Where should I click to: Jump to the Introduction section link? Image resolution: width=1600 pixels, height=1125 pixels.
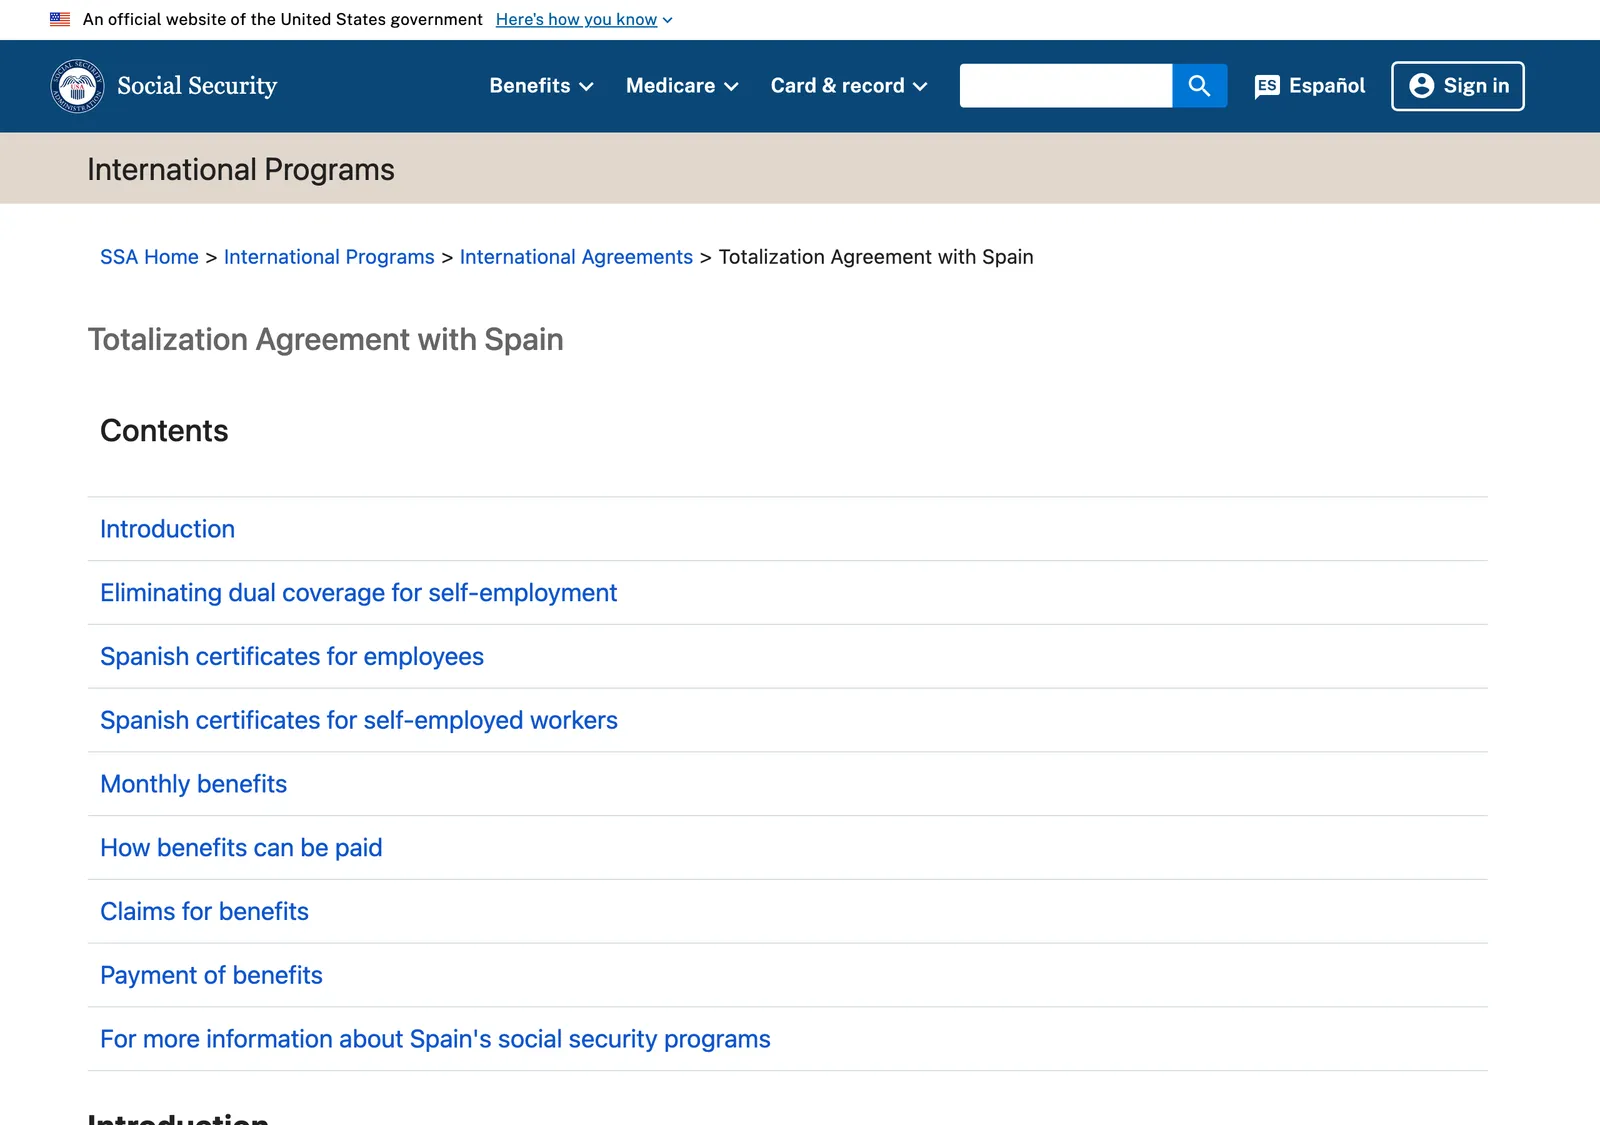coord(167,529)
